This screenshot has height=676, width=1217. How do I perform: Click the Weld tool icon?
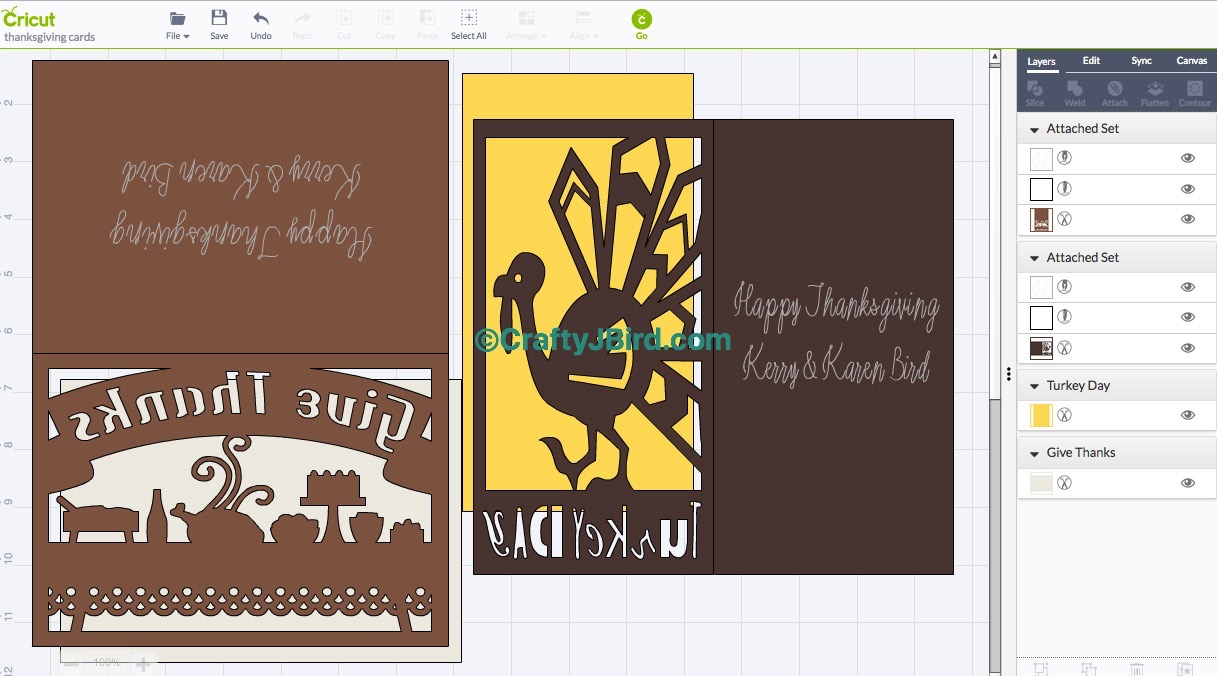(1075, 90)
